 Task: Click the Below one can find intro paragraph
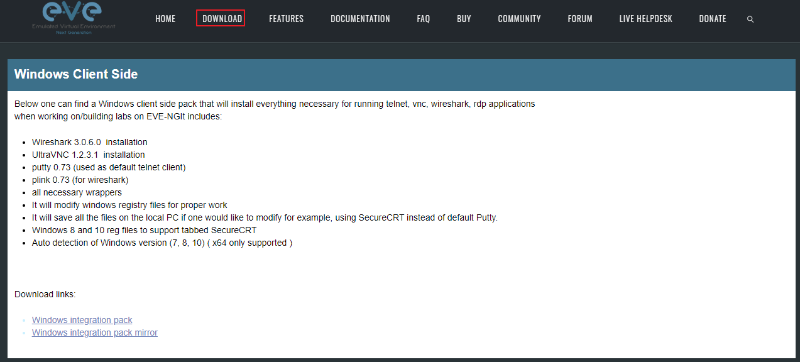tap(275, 110)
